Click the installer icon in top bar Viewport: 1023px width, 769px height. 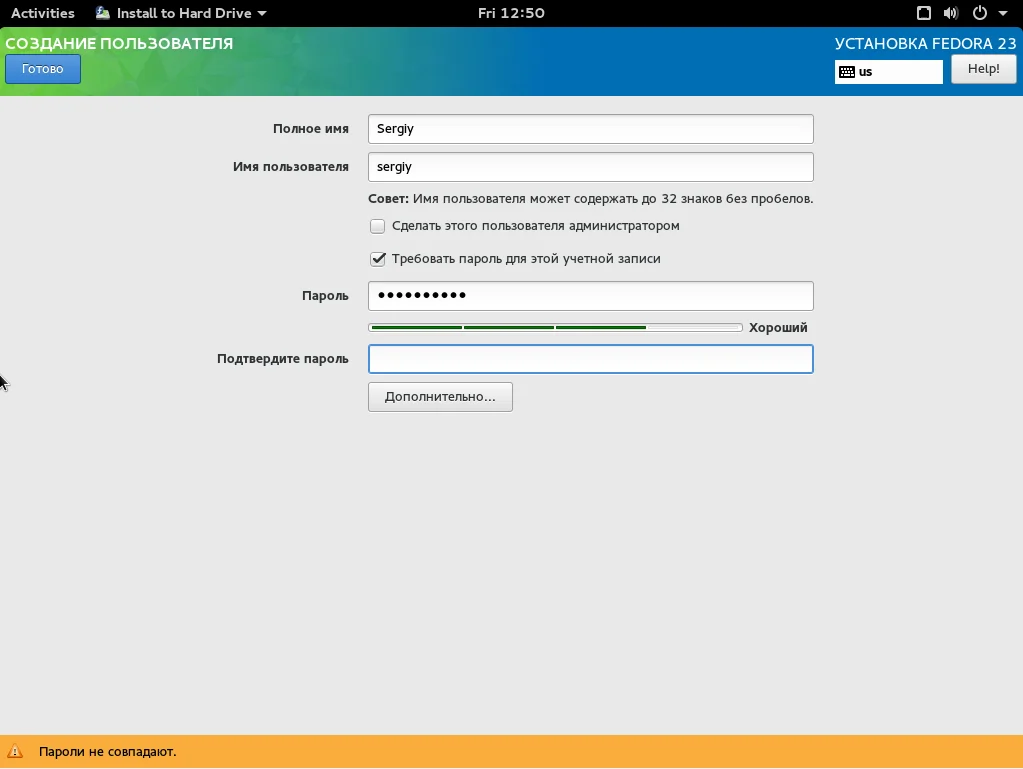103,13
